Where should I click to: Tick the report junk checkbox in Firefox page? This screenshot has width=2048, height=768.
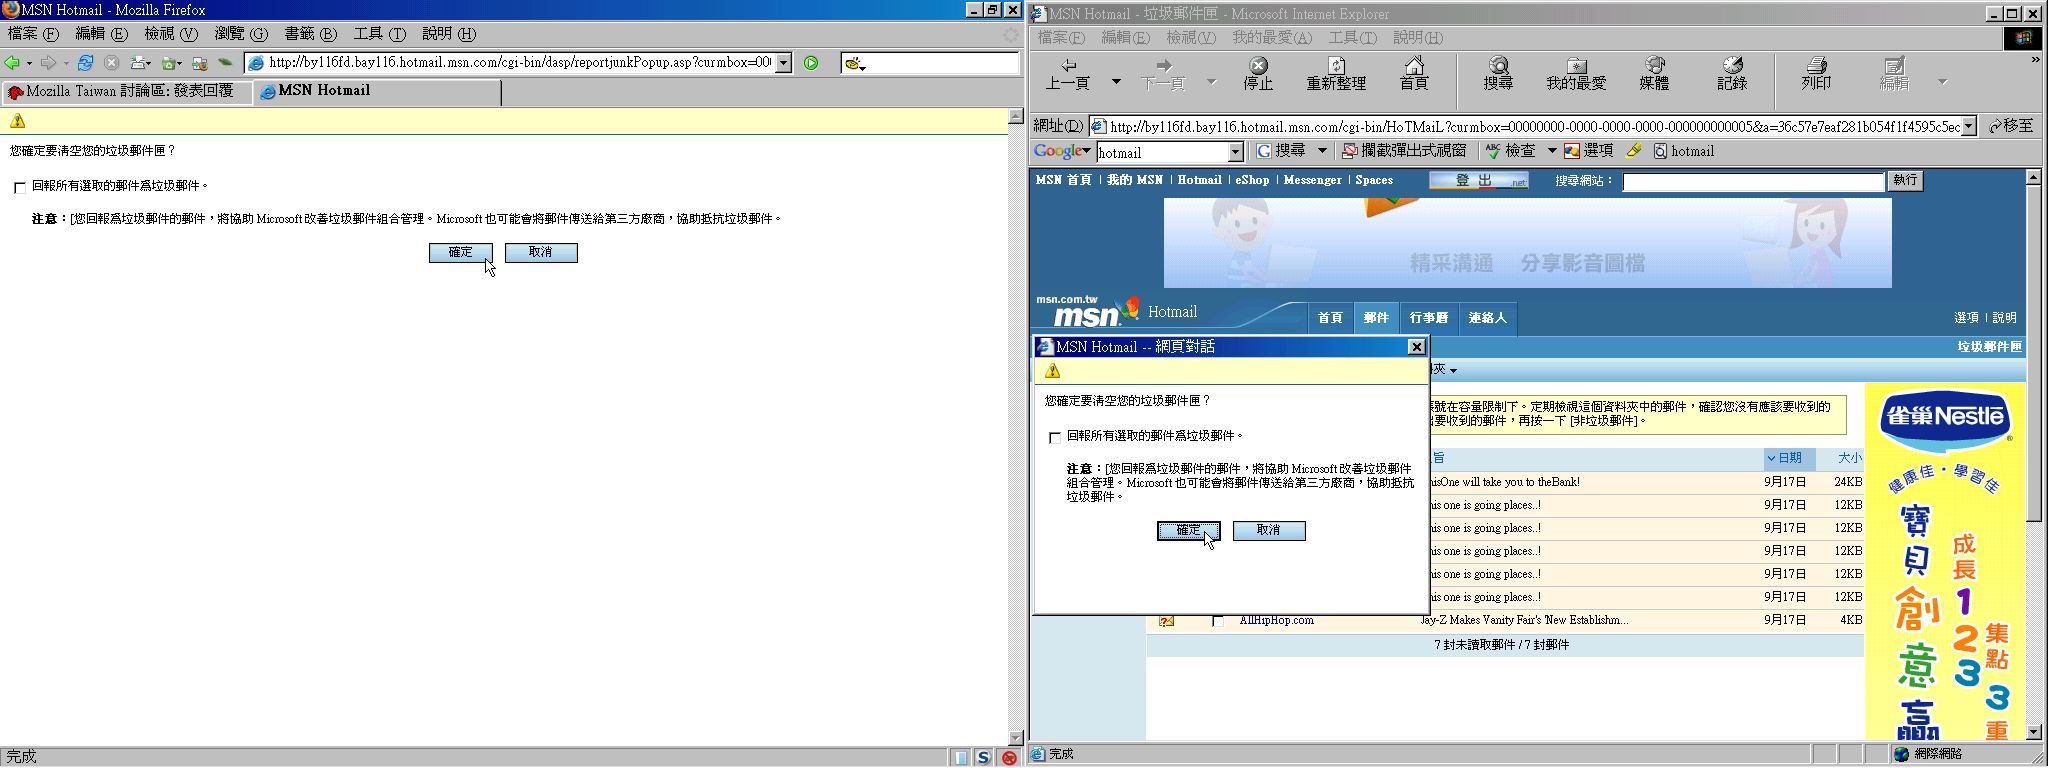coord(19,187)
